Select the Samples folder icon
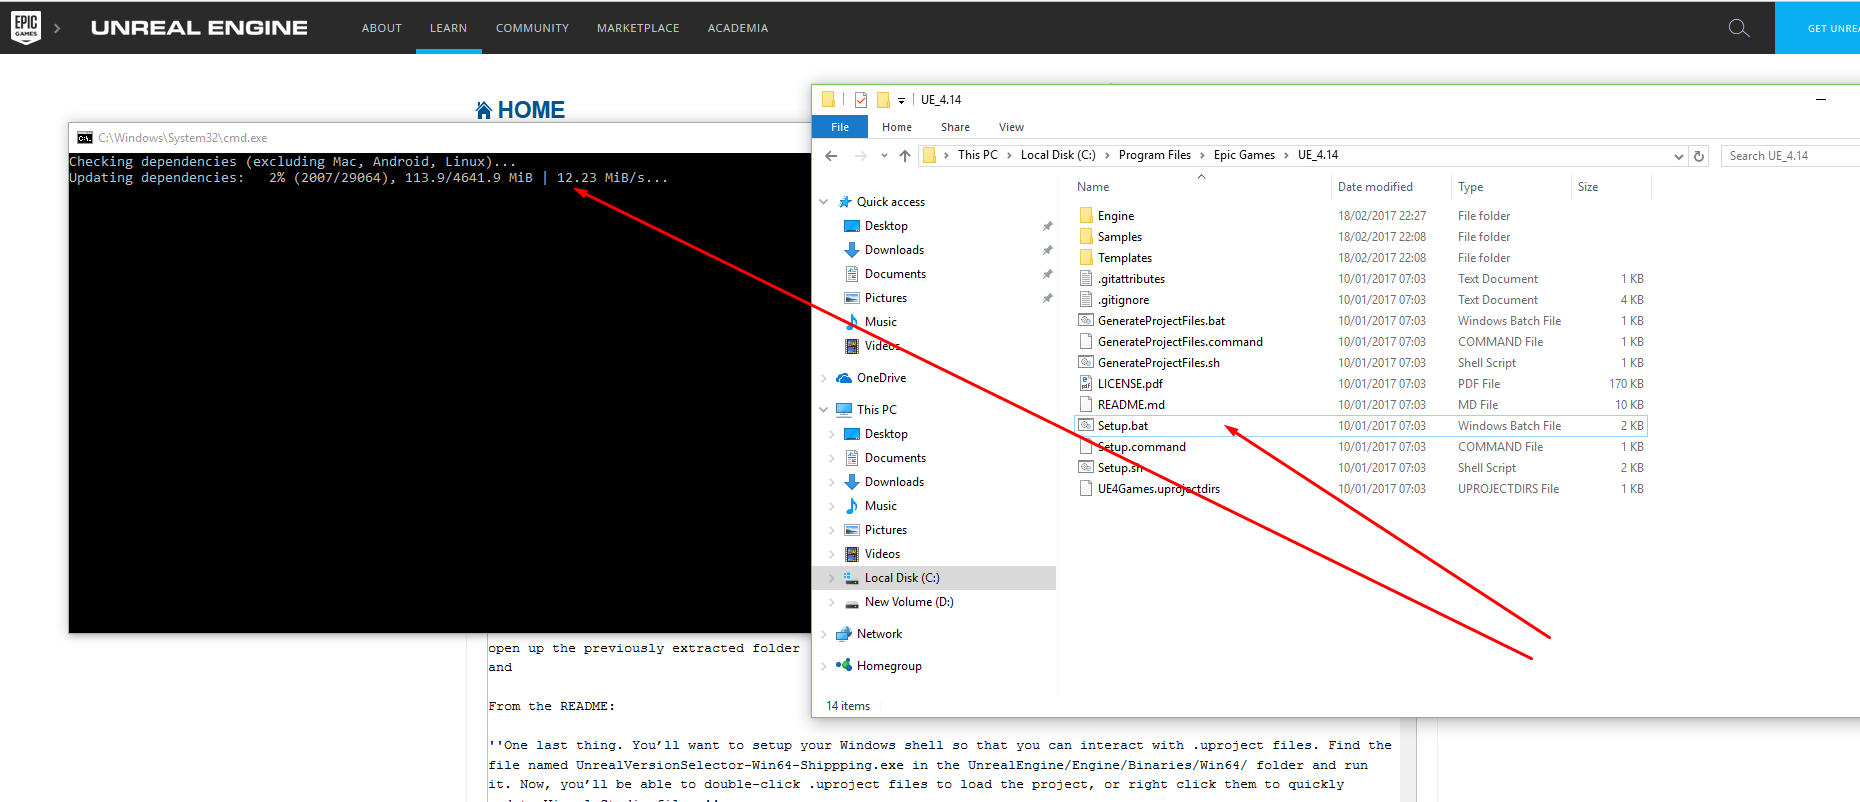 point(1086,236)
